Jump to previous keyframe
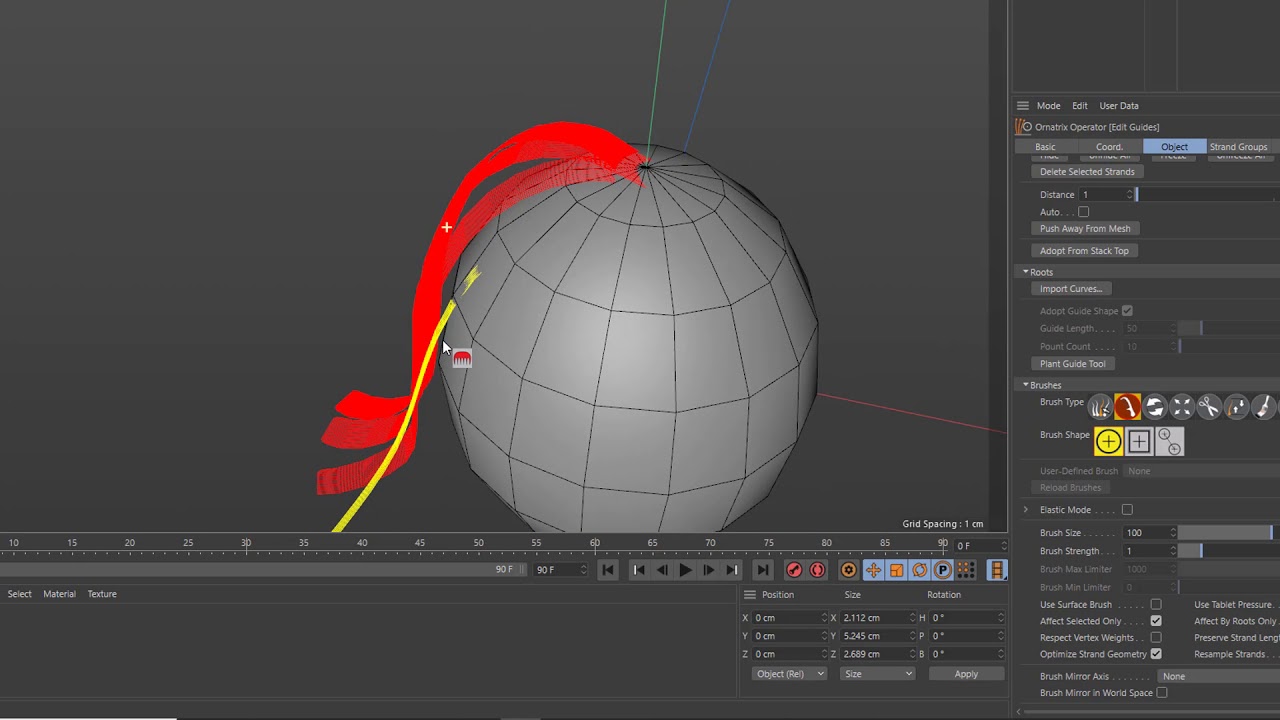This screenshot has height=720, width=1280. (639, 570)
